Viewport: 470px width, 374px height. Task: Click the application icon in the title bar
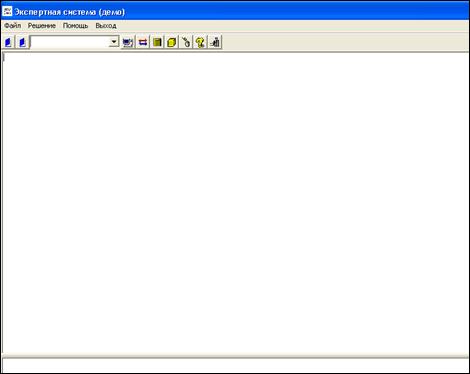(x=7, y=12)
